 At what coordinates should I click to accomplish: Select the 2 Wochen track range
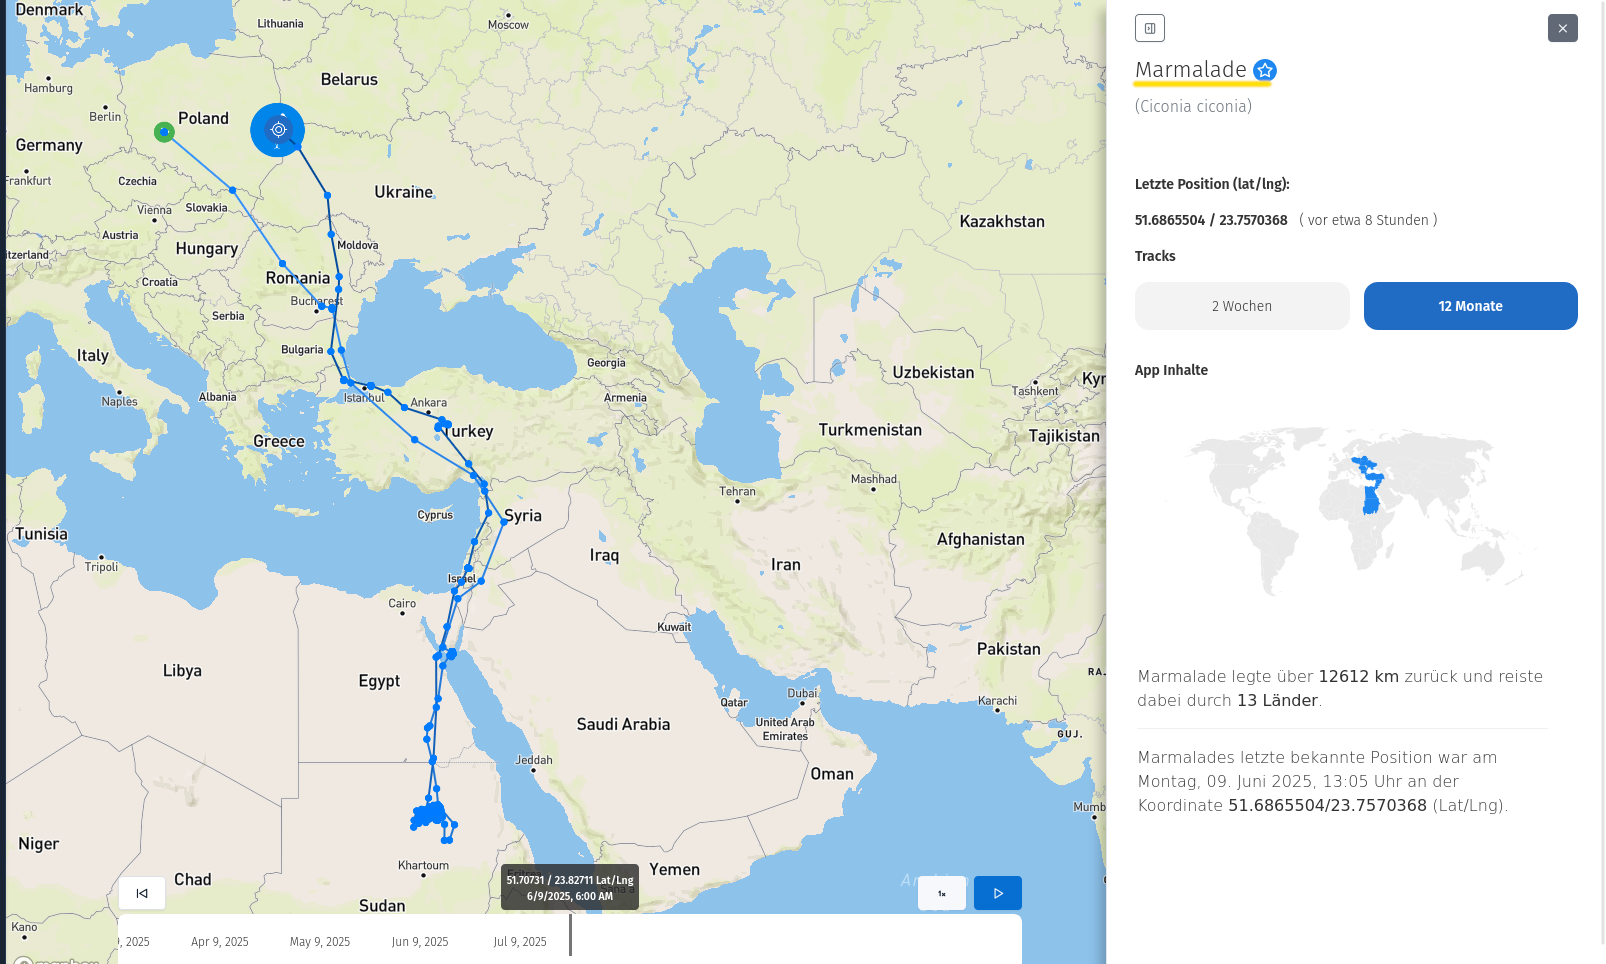1242,306
